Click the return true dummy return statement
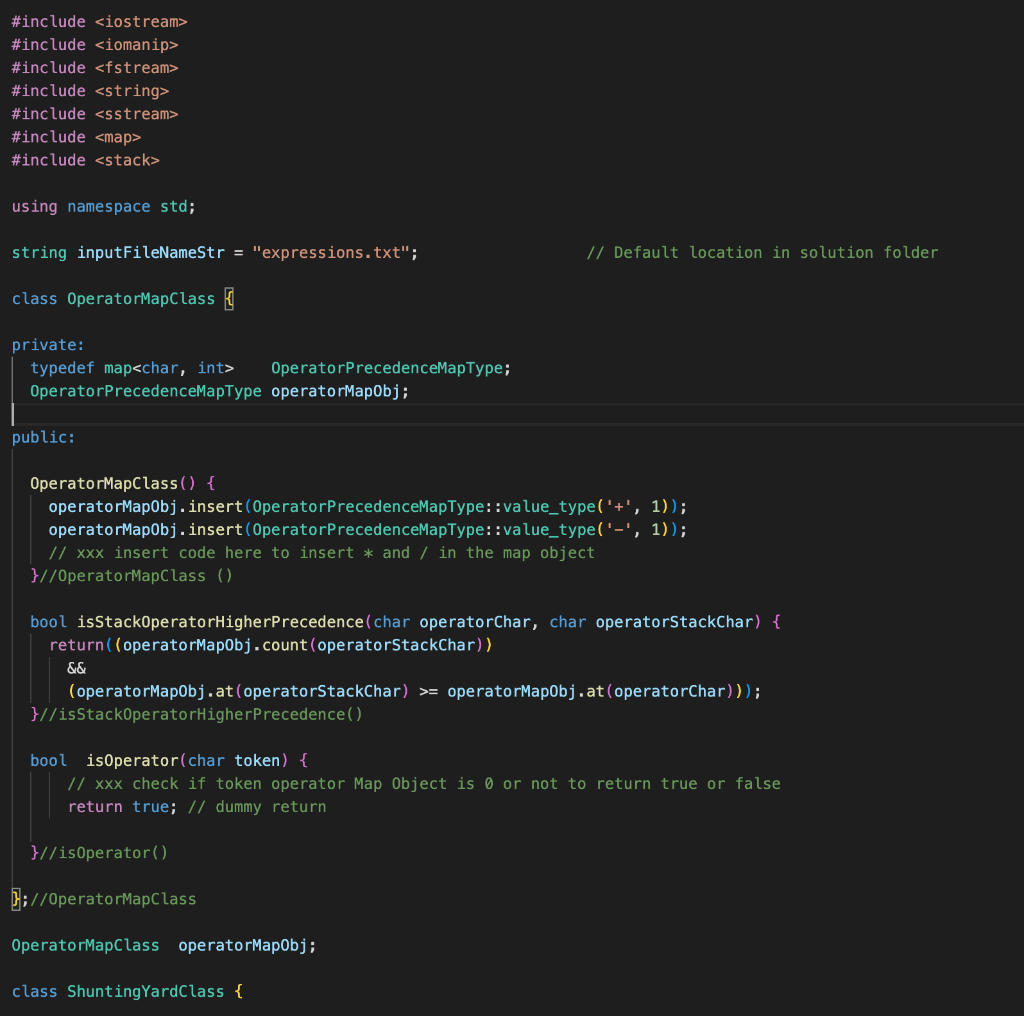Image resolution: width=1024 pixels, height=1016 pixels. pyautogui.click(x=110, y=806)
